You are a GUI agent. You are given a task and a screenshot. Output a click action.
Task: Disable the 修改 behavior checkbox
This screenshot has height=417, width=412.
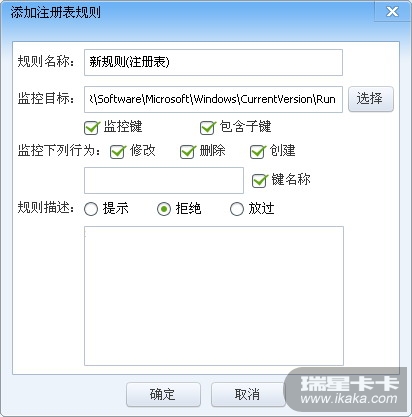point(117,151)
